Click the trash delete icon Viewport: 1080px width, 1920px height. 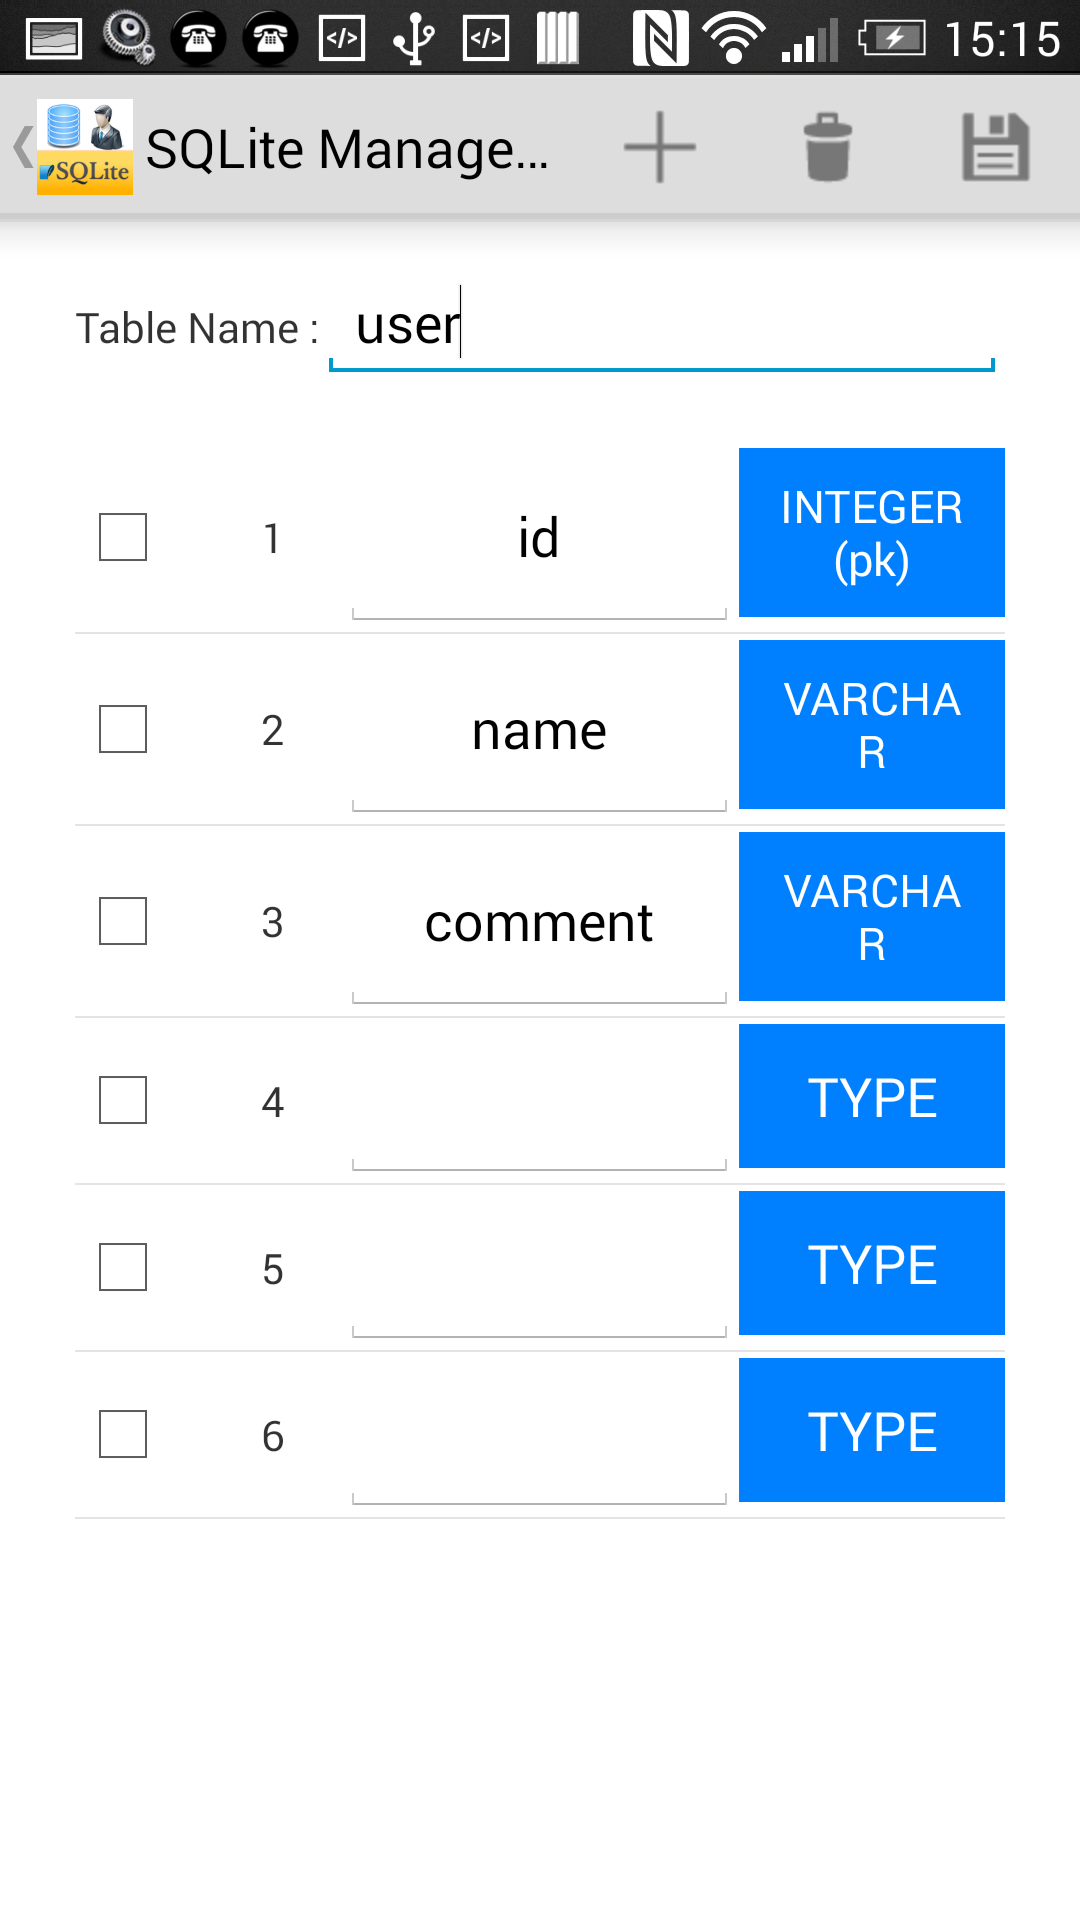coord(828,148)
